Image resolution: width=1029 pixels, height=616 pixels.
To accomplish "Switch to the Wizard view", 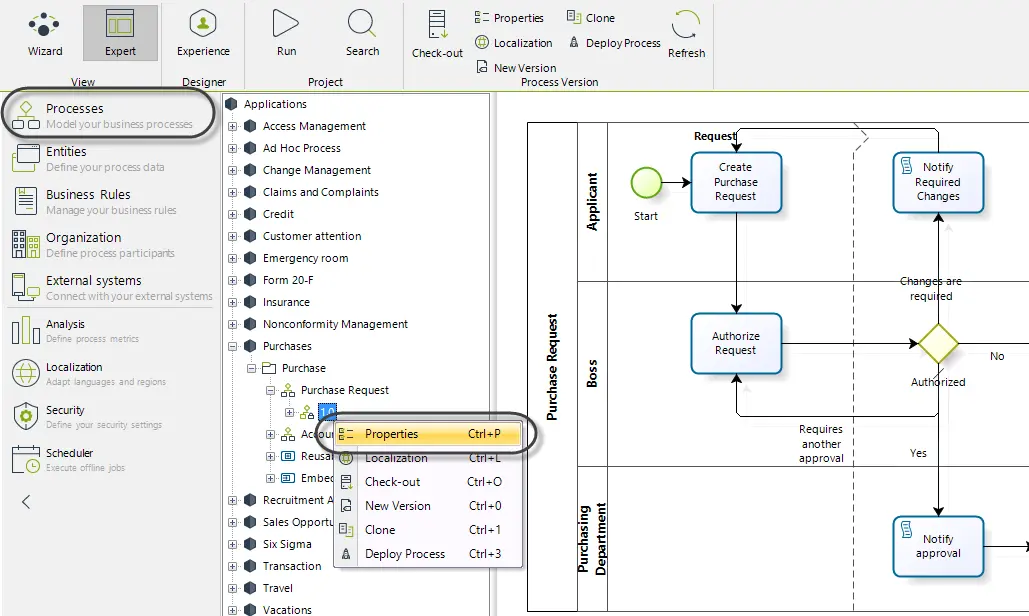I will [45, 33].
